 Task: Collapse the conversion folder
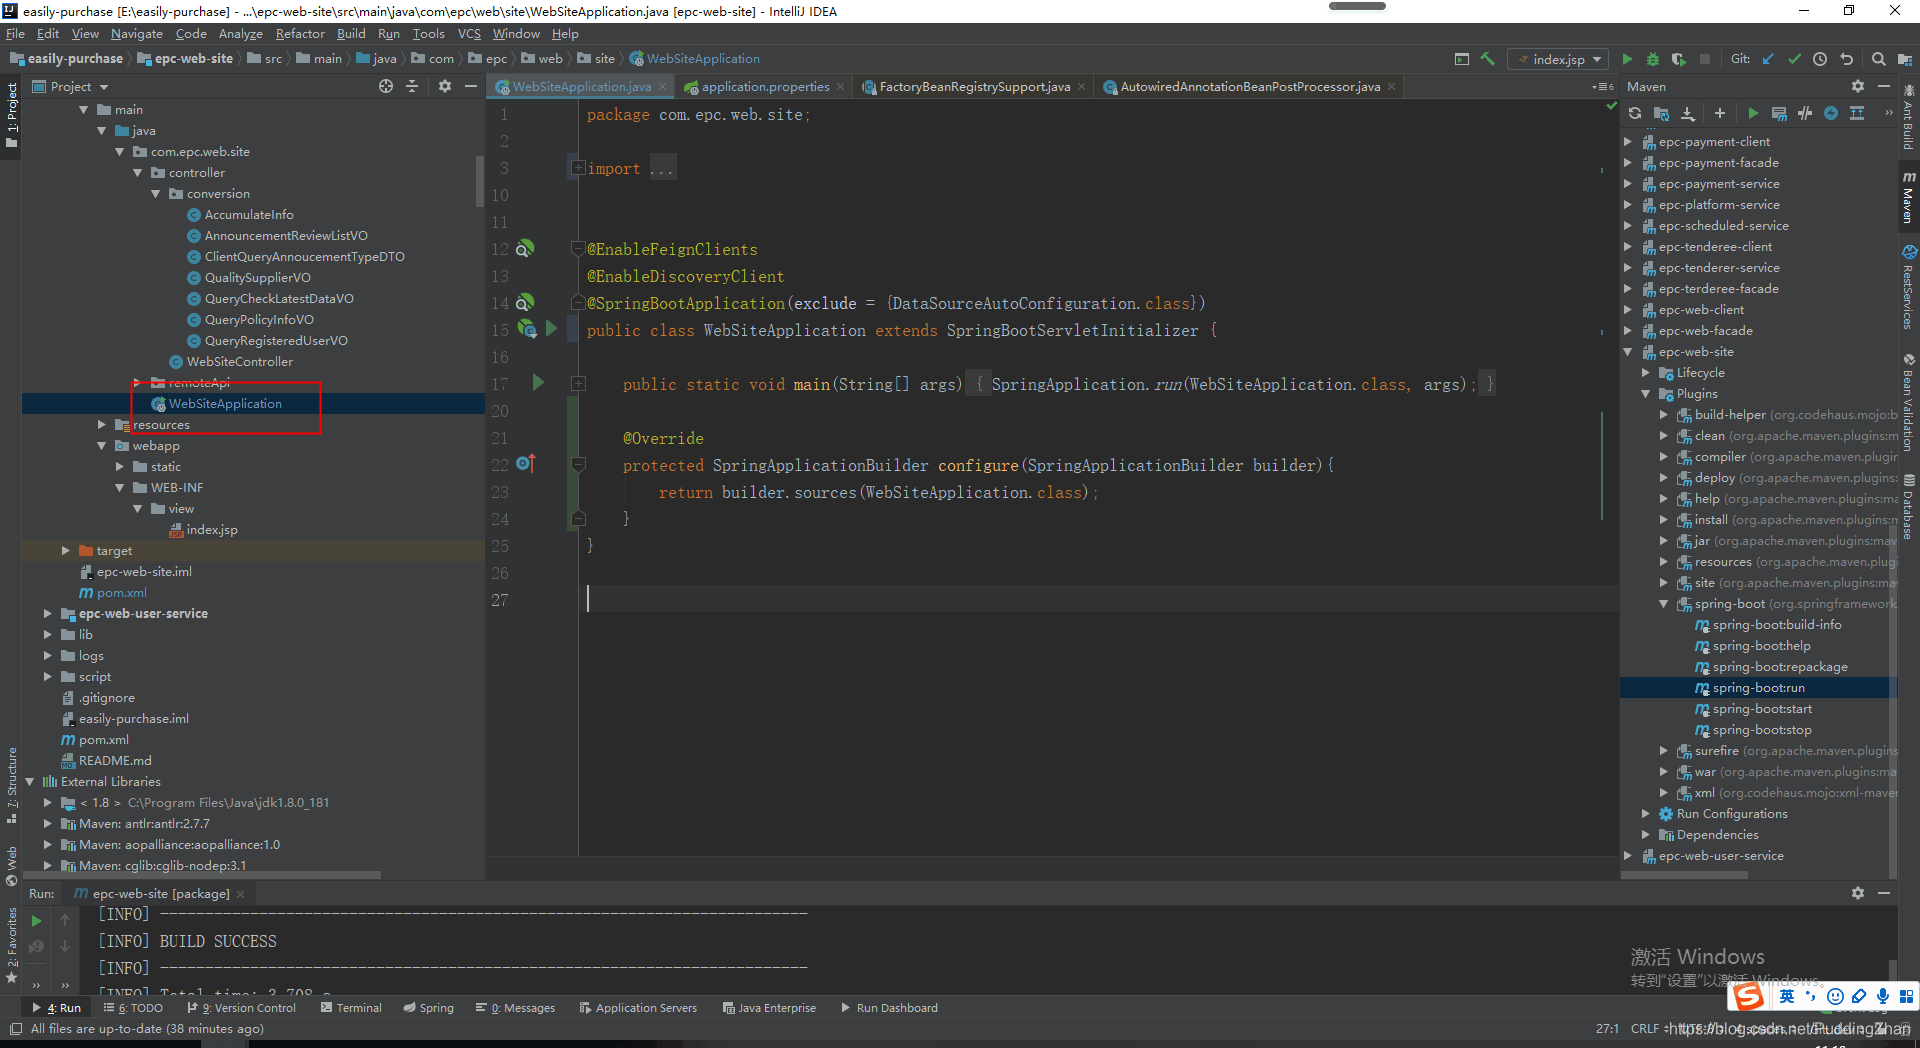pyautogui.click(x=156, y=194)
